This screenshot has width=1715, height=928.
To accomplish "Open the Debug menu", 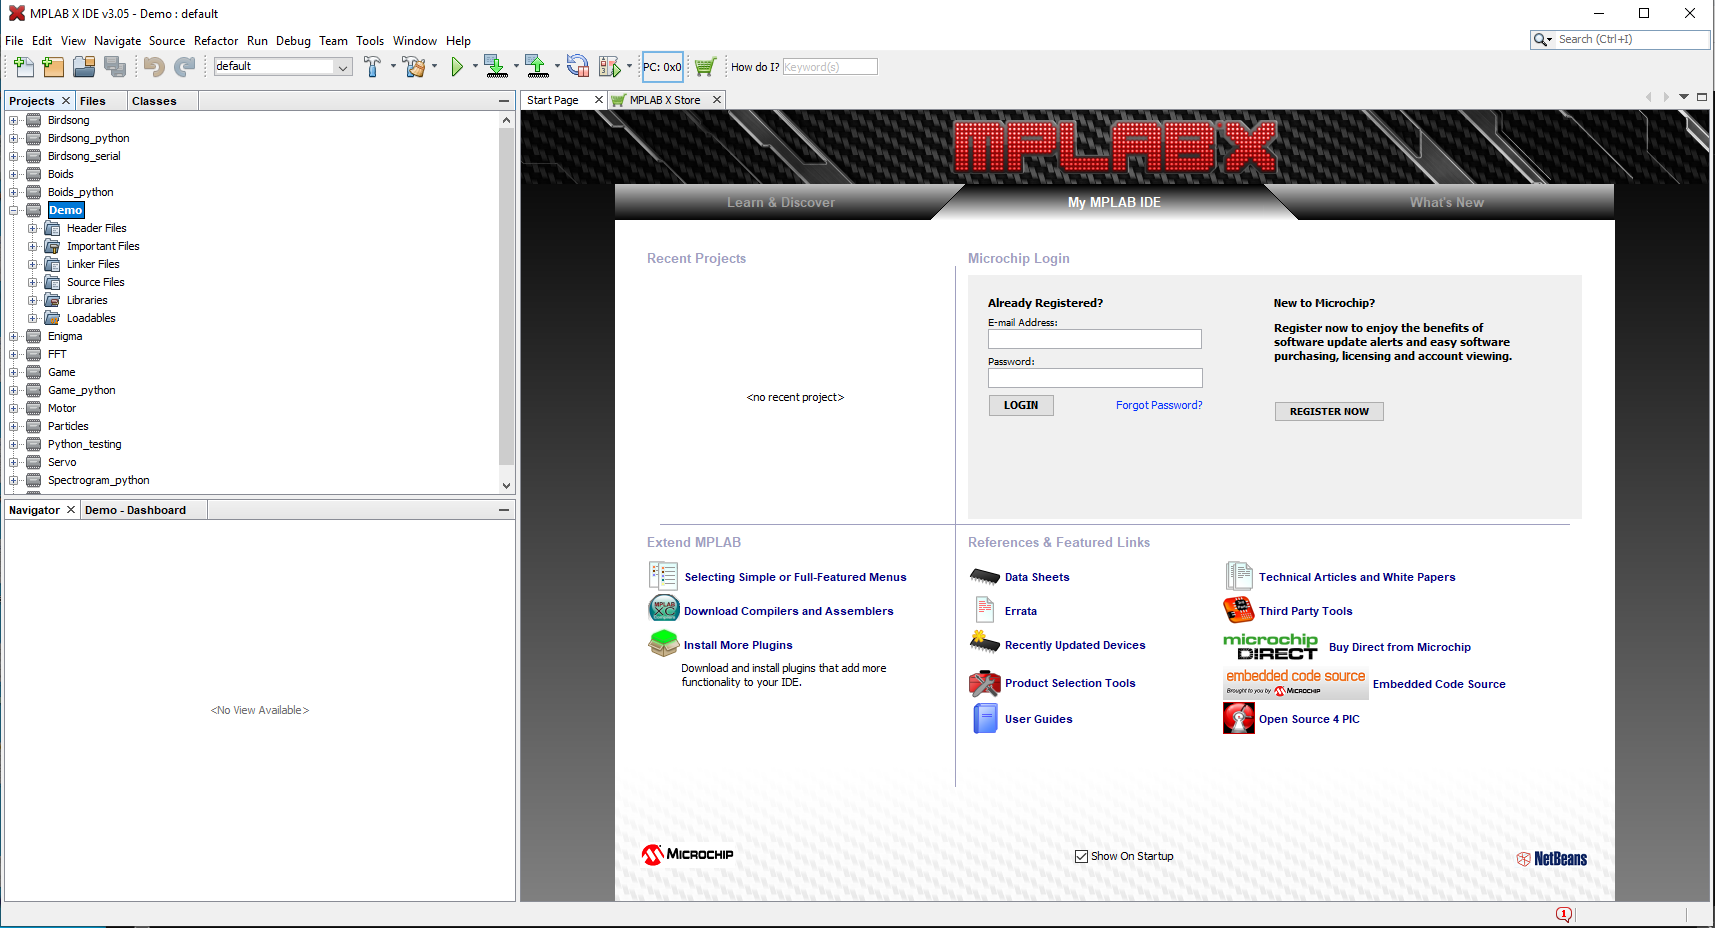I will point(293,41).
